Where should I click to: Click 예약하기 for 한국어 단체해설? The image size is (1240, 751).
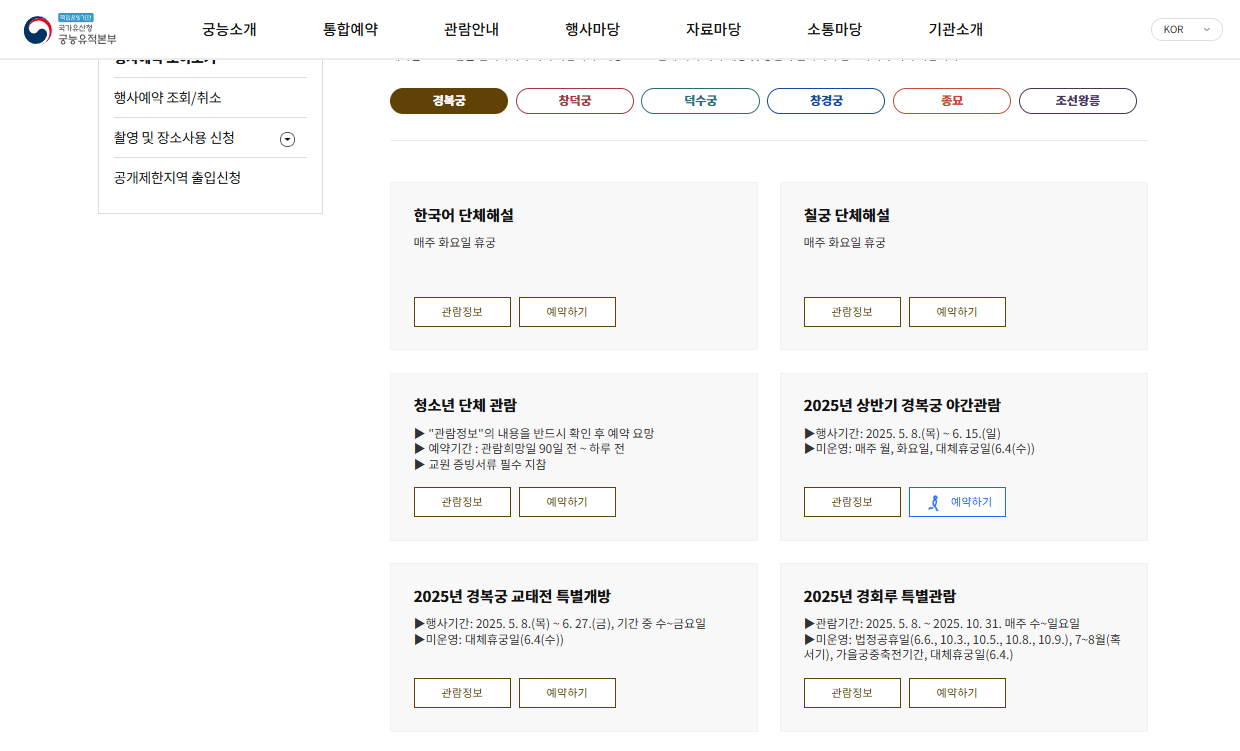click(567, 311)
